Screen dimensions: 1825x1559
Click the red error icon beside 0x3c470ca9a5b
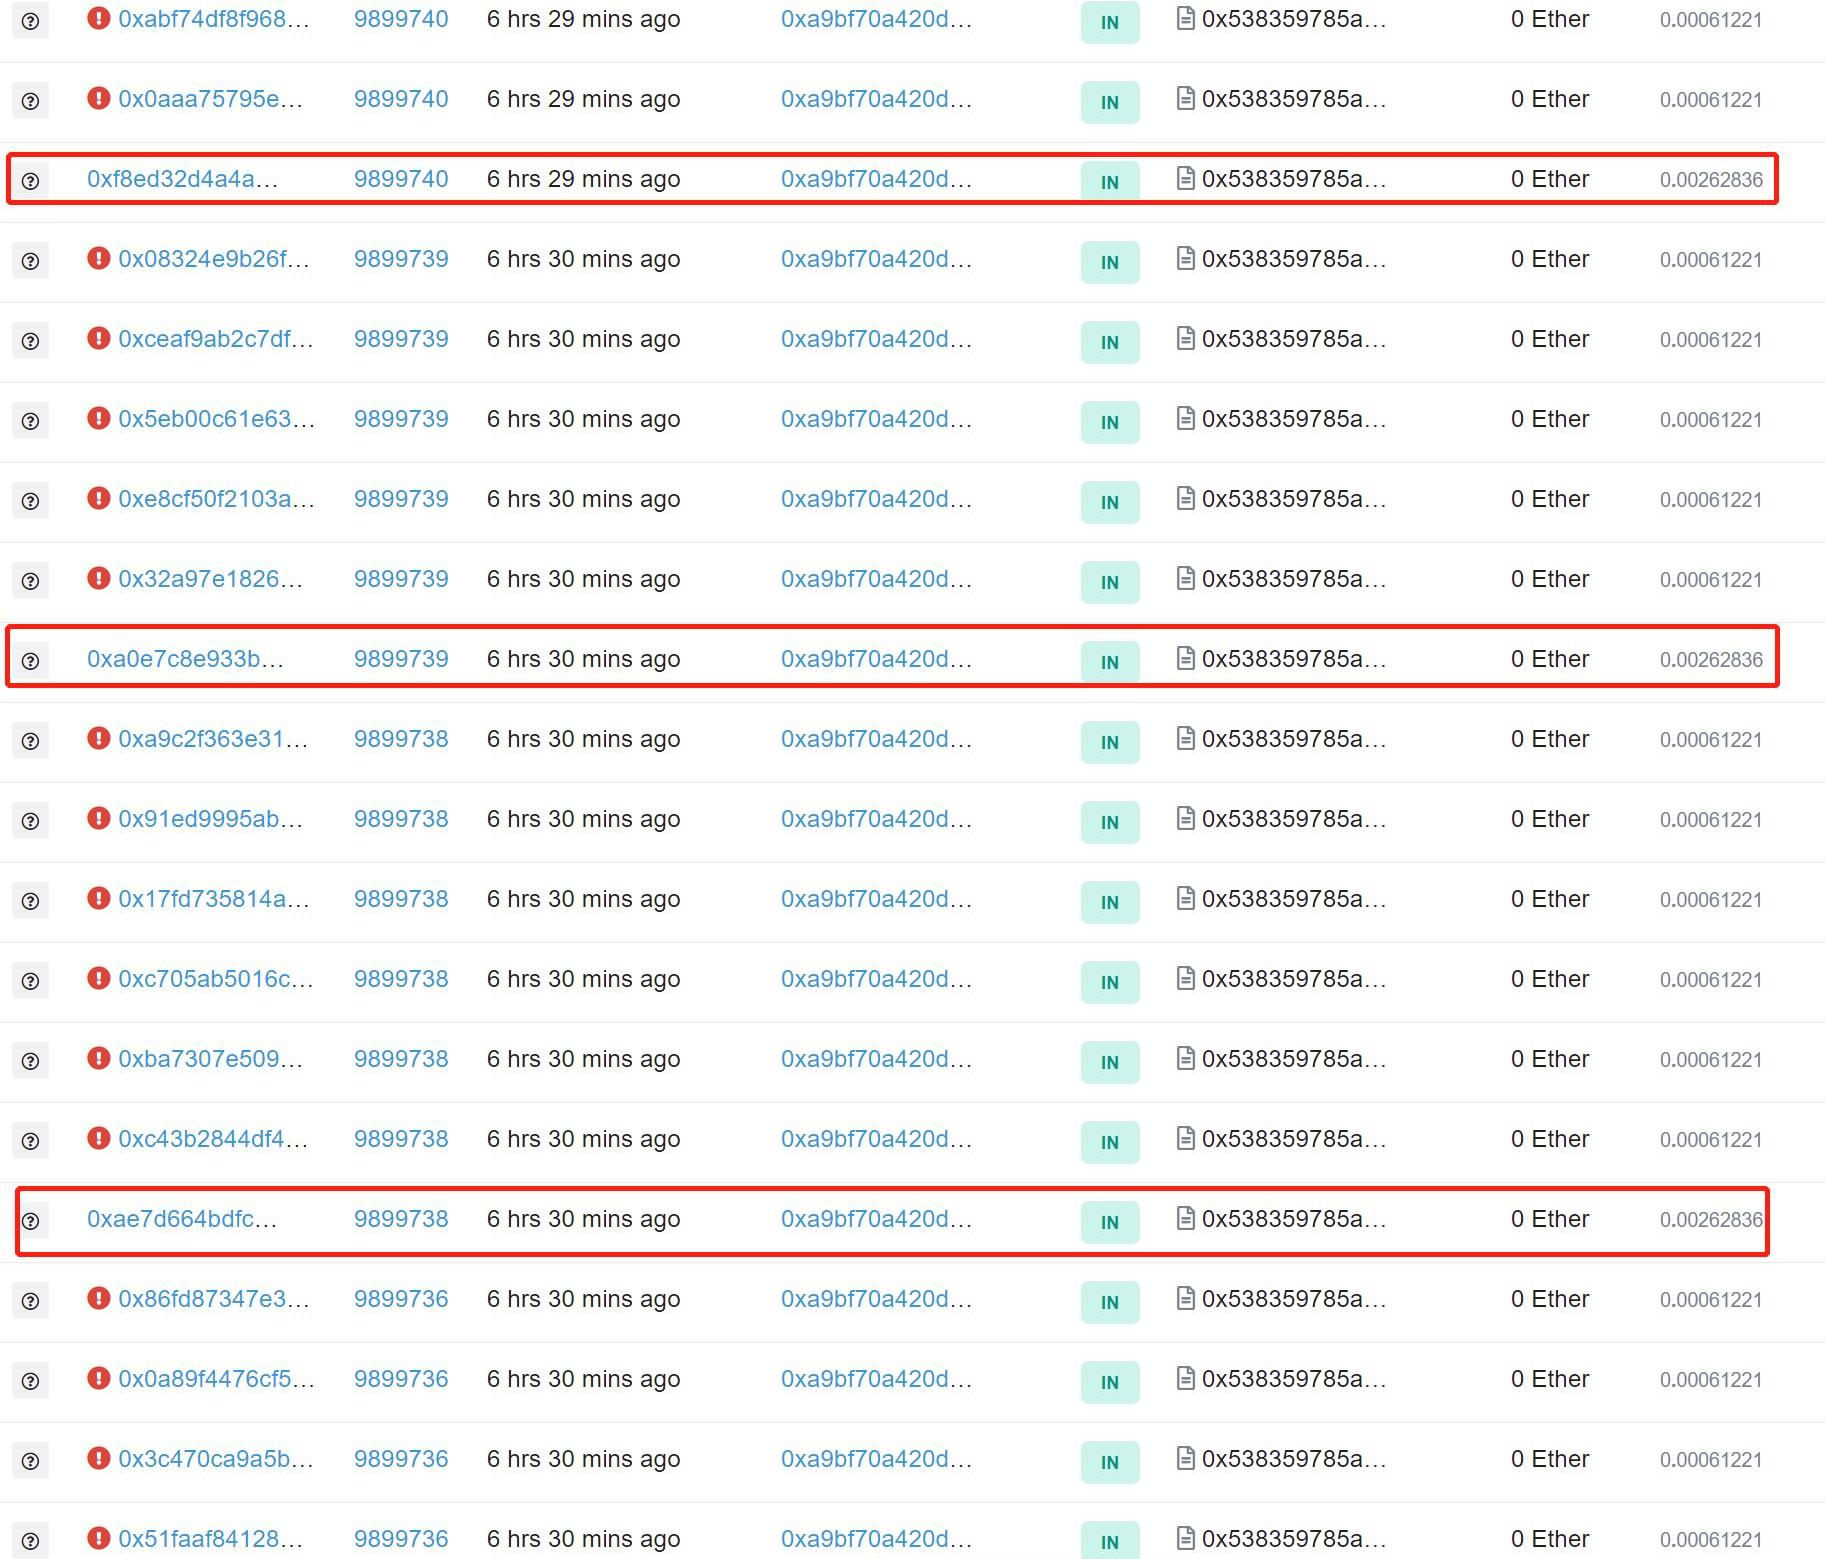[x=98, y=1458]
